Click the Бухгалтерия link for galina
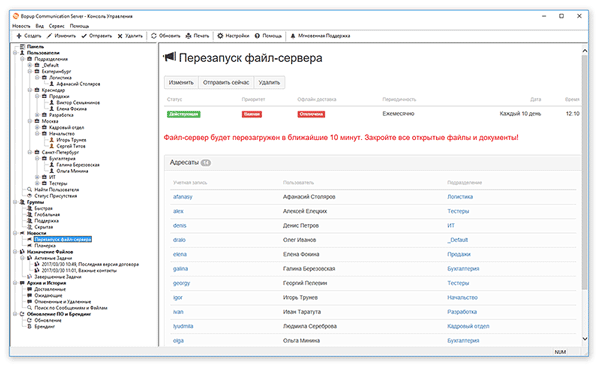 click(463, 269)
